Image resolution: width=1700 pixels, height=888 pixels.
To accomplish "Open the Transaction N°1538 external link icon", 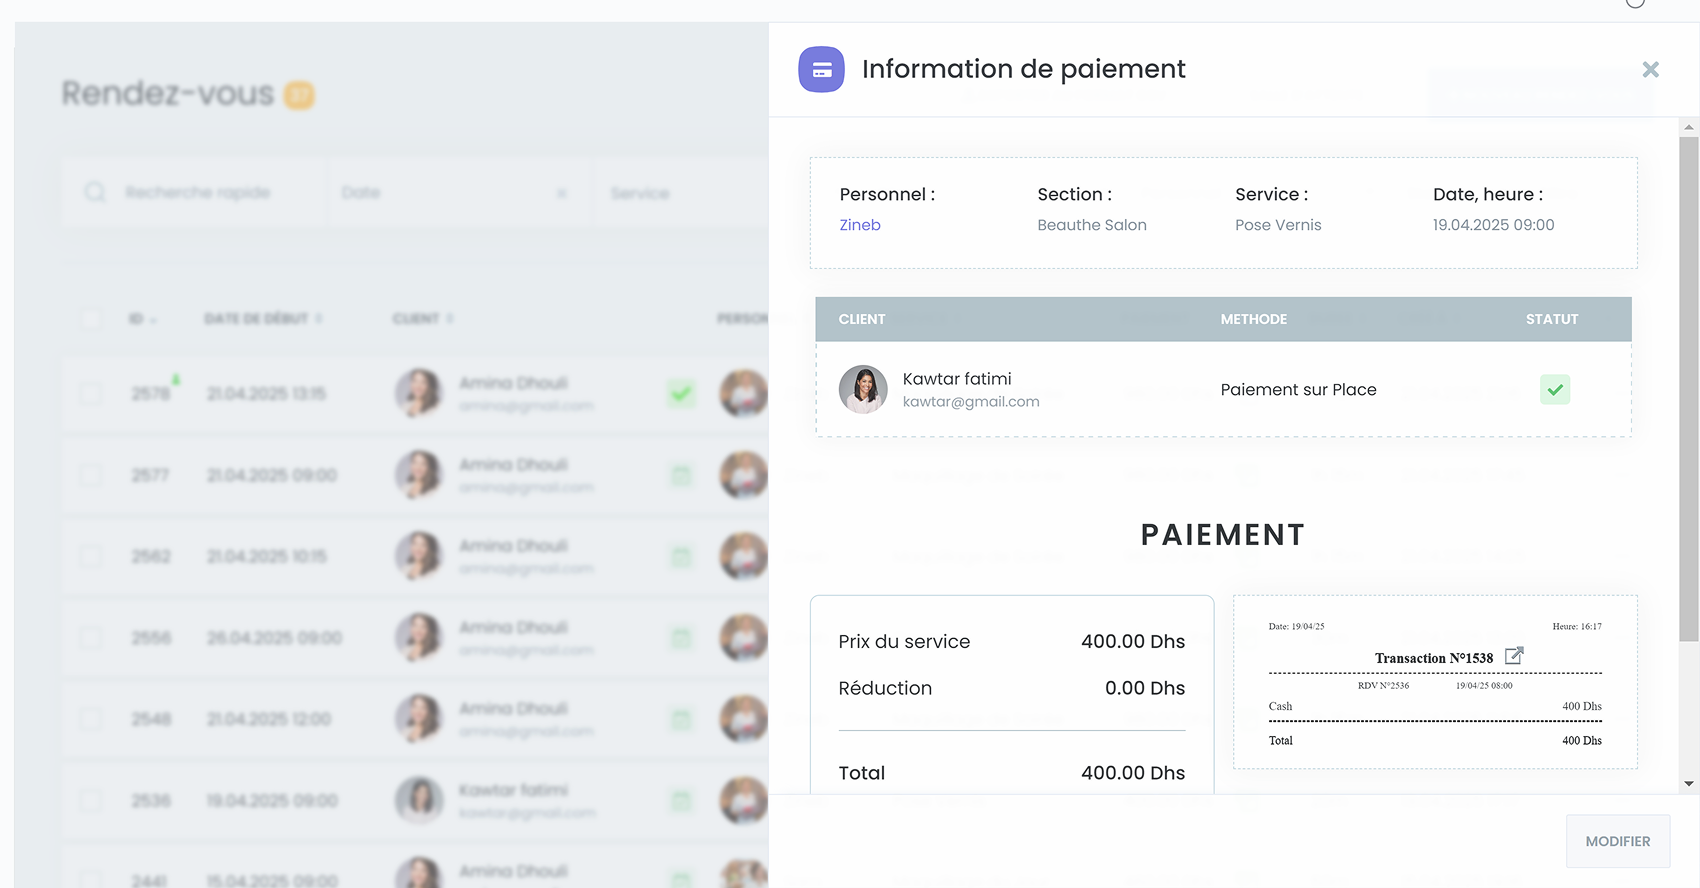I will click(x=1514, y=656).
